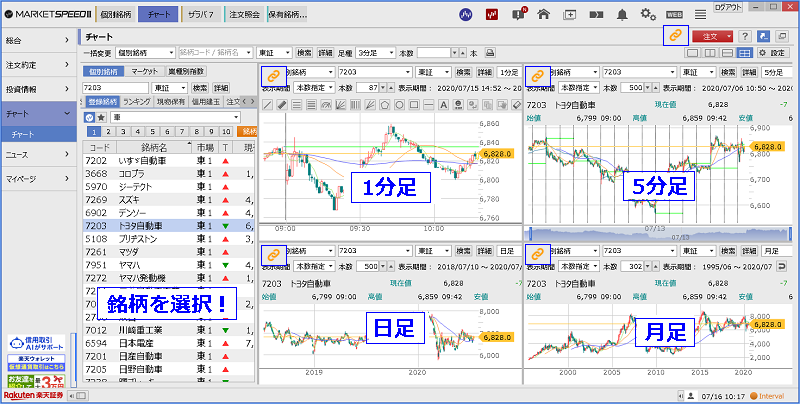Select the 7269 スズキ row in watchlist
This screenshot has height=404, width=800.
tap(168, 199)
